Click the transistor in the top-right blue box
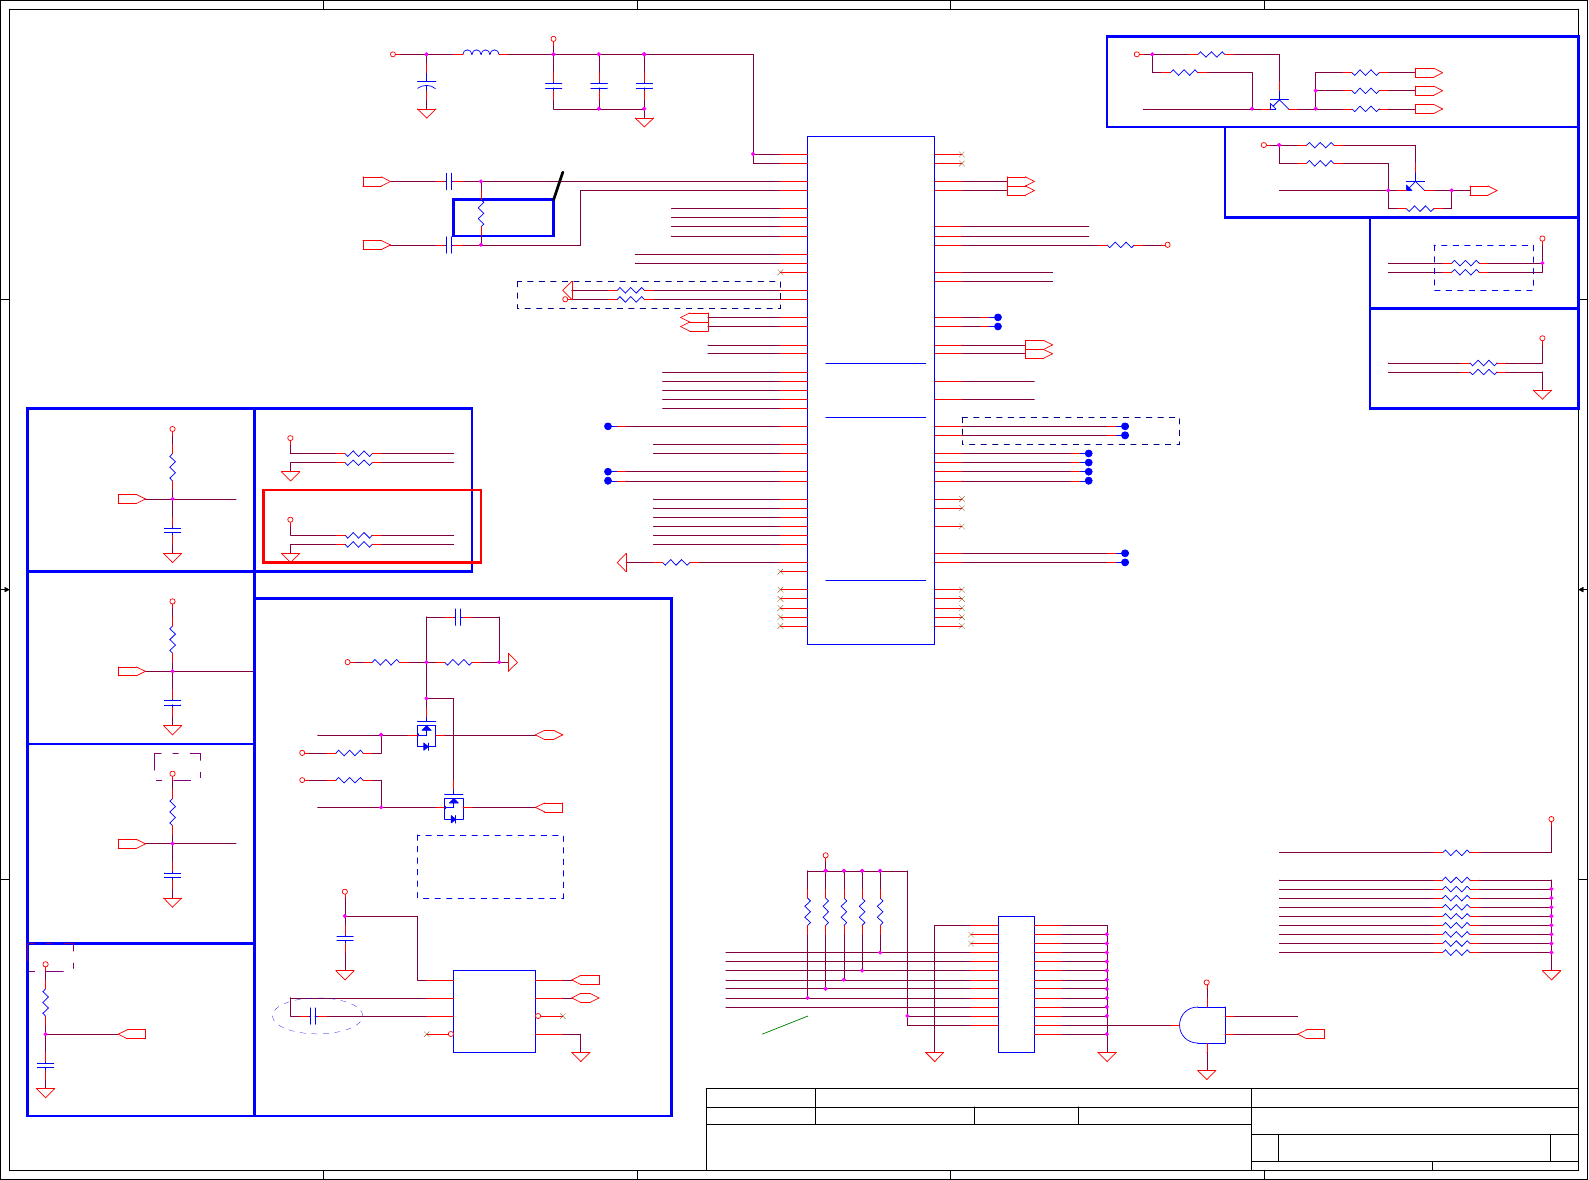Viewport: 1589px width, 1180px height. tap(1279, 103)
